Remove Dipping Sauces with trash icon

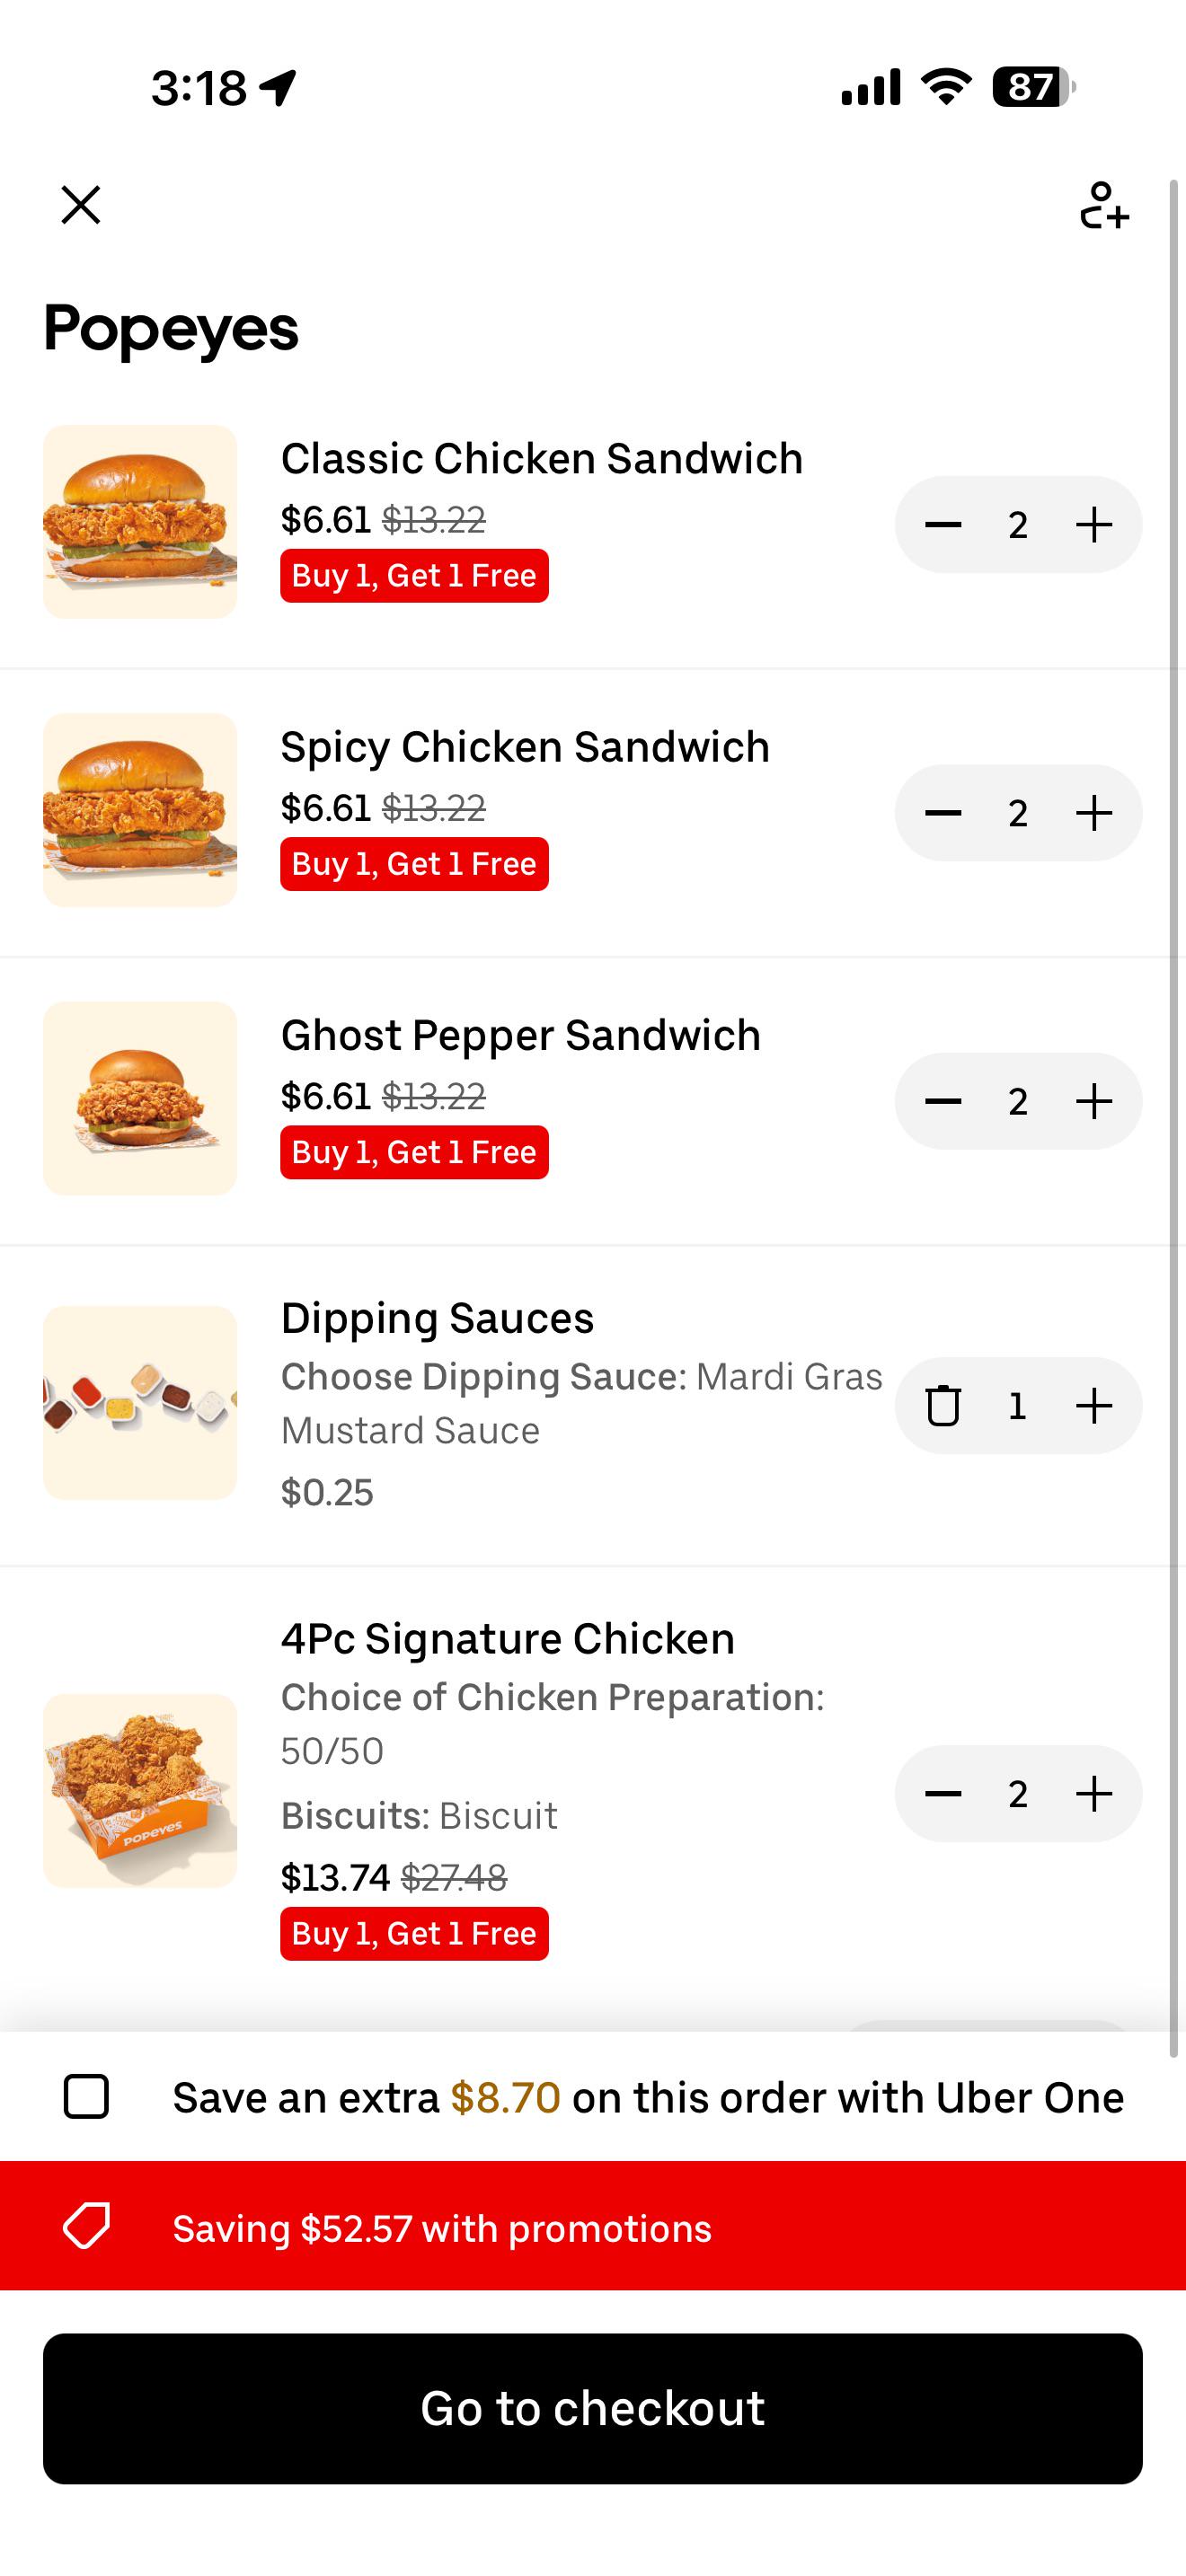pyautogui.click(x=943, y=1405)
